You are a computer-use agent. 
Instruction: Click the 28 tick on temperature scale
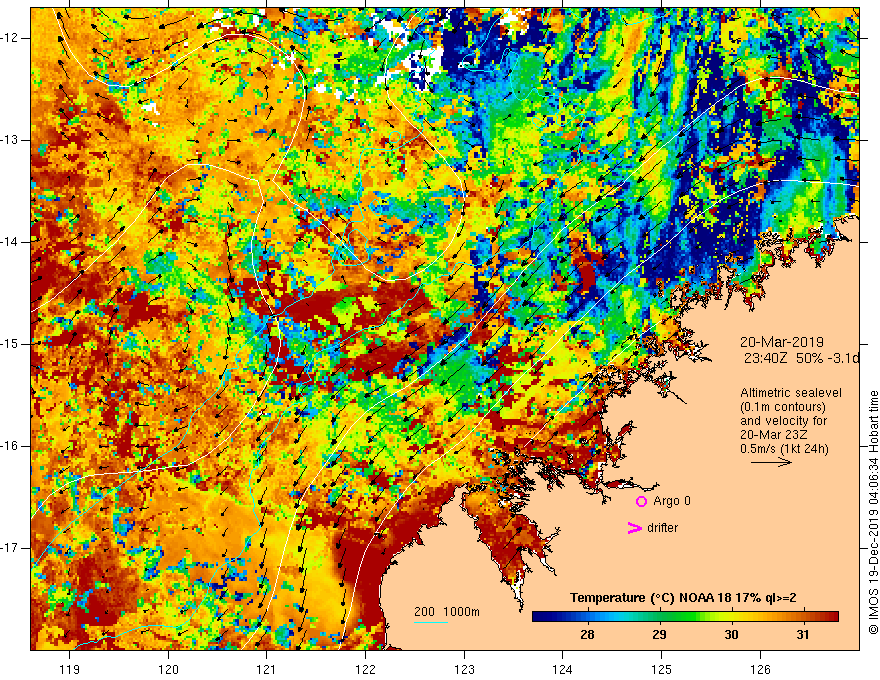(x=587, y=635)
